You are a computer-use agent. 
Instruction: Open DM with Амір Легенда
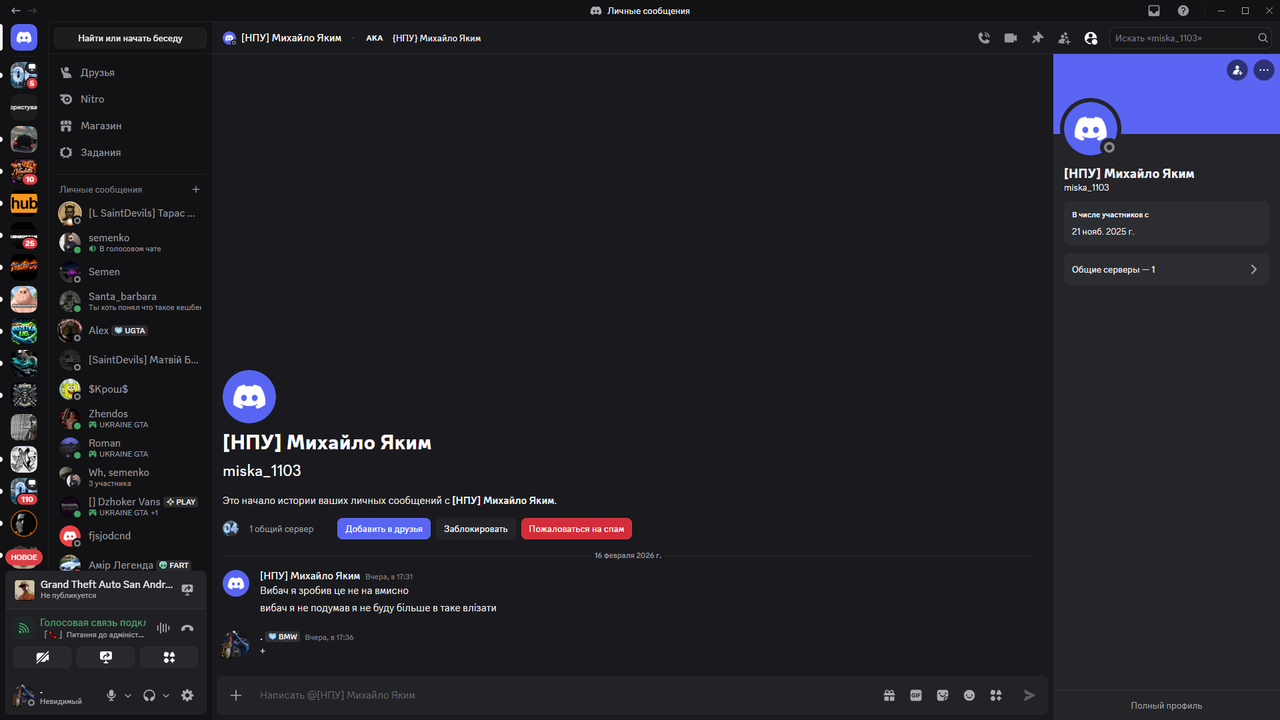(x=131, y=565)
